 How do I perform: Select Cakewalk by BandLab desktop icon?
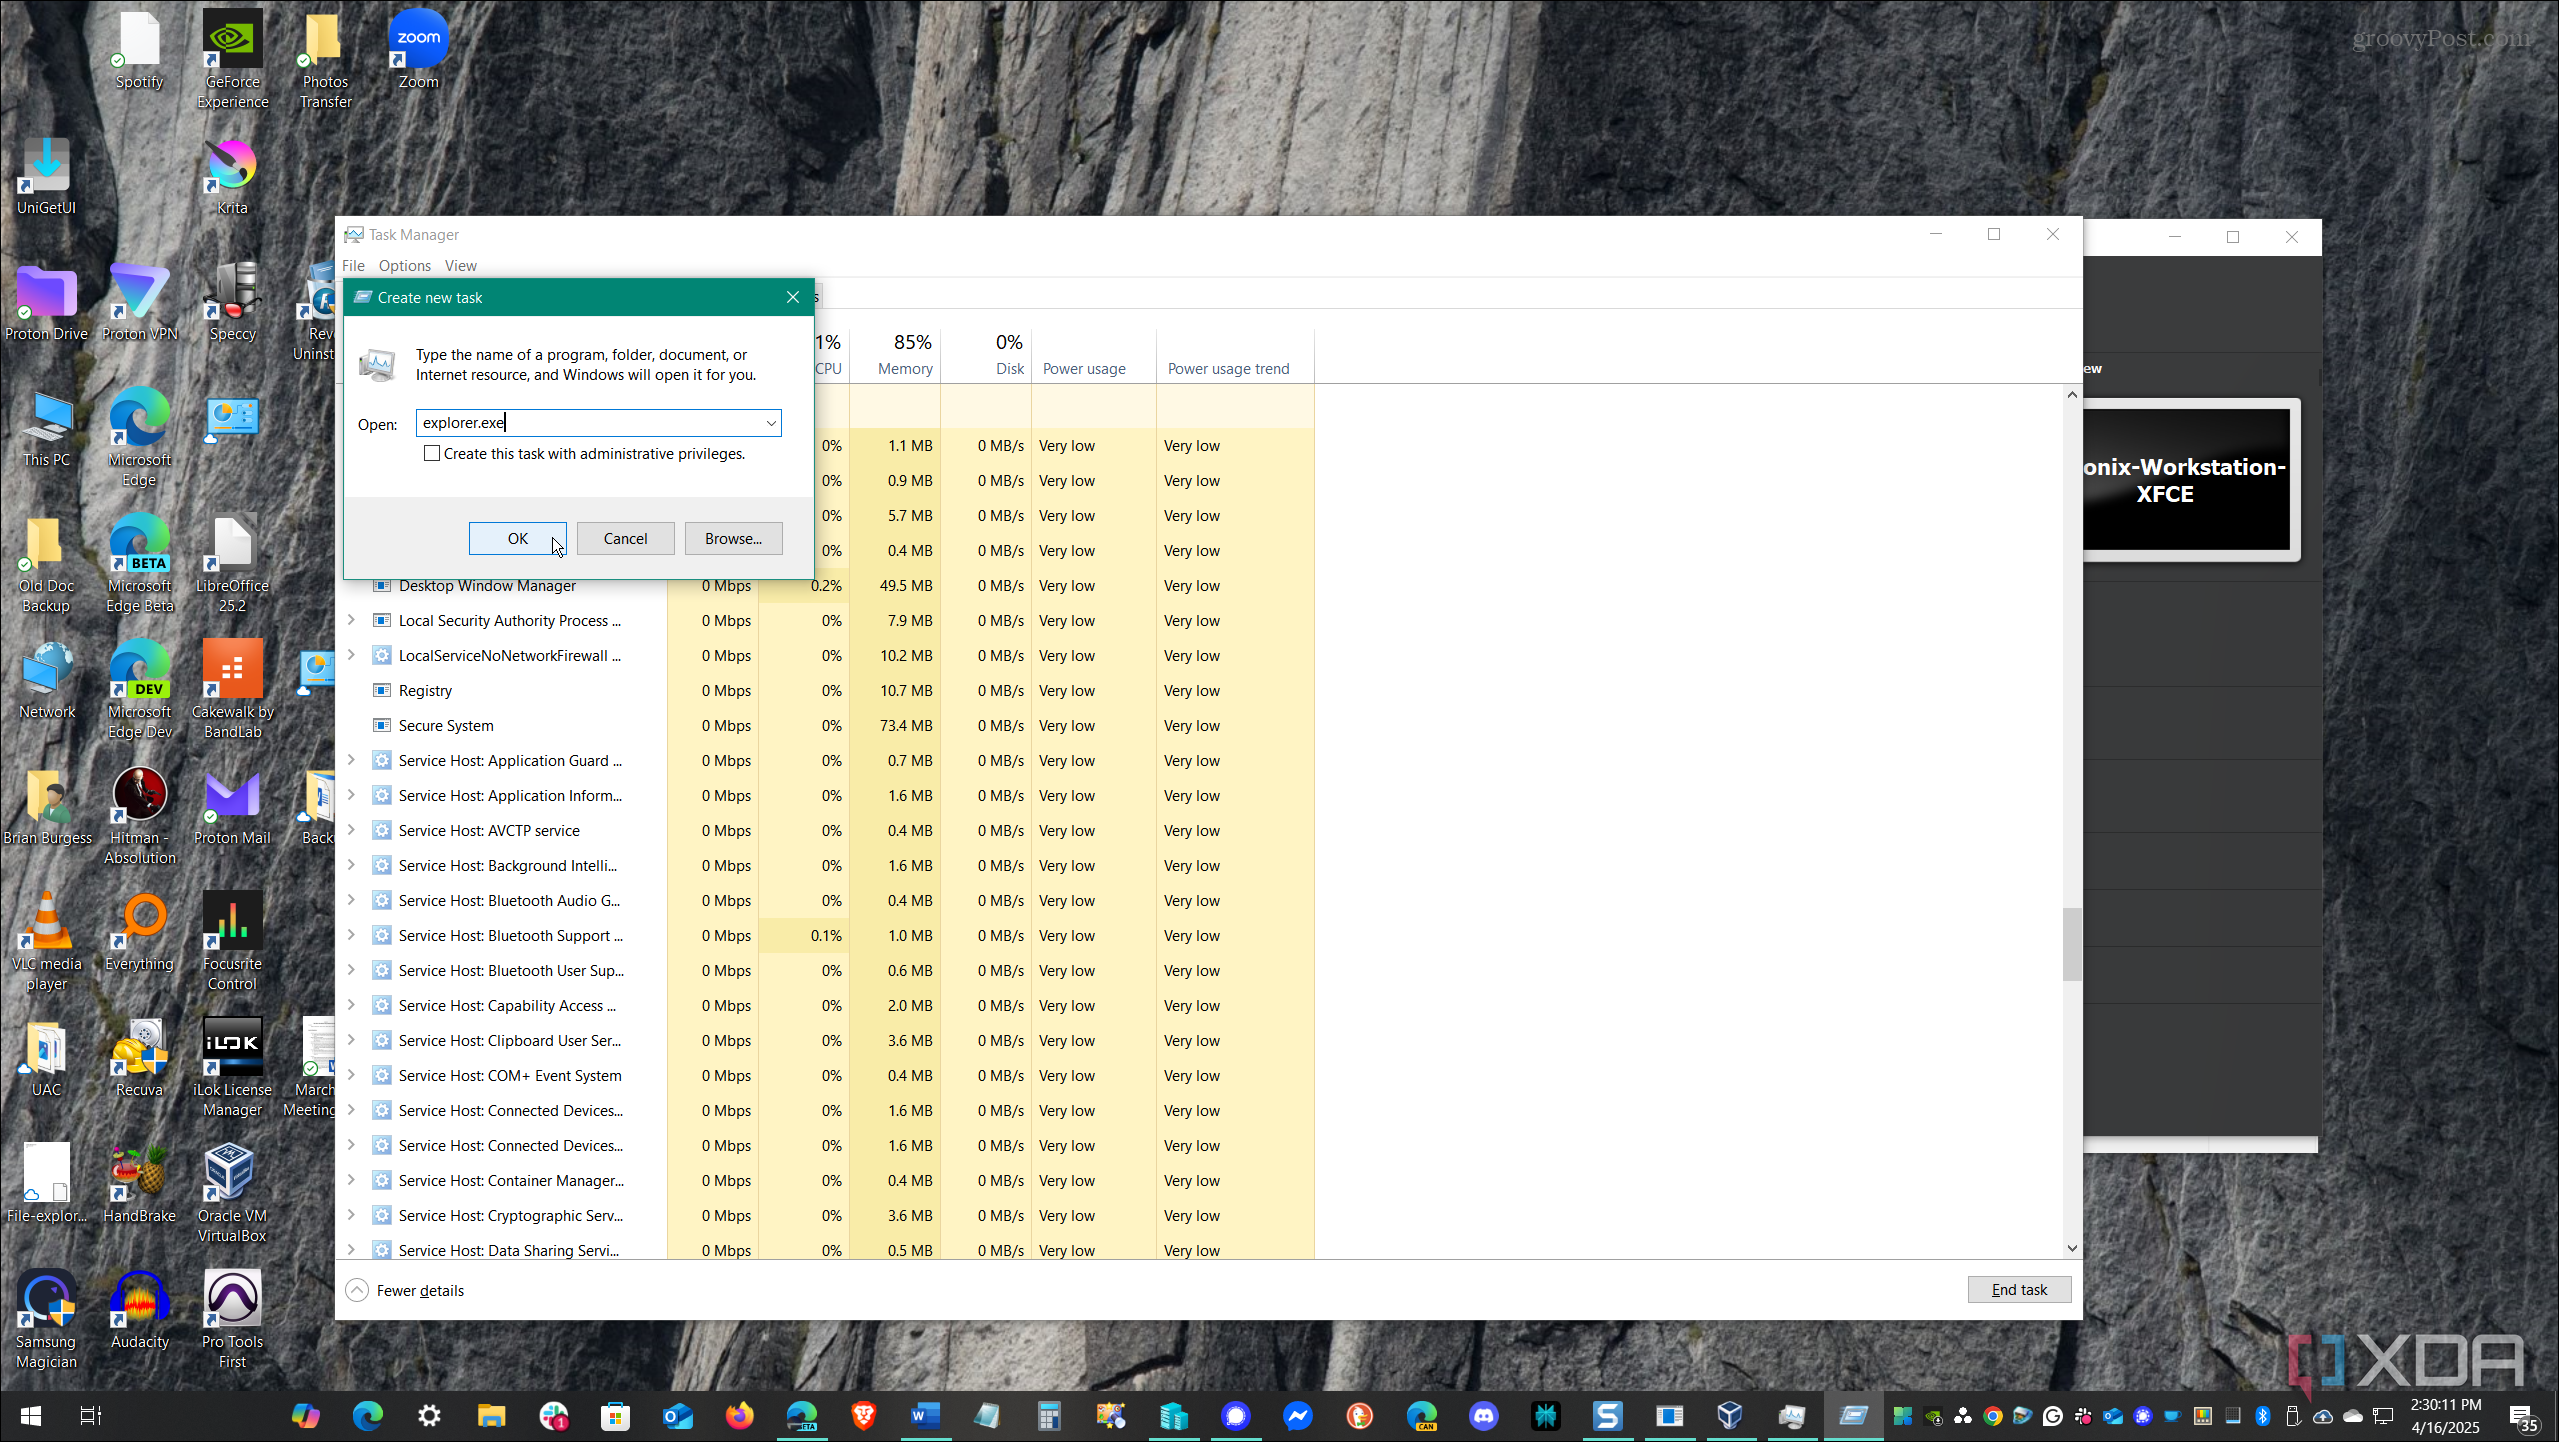pos(232,689)
